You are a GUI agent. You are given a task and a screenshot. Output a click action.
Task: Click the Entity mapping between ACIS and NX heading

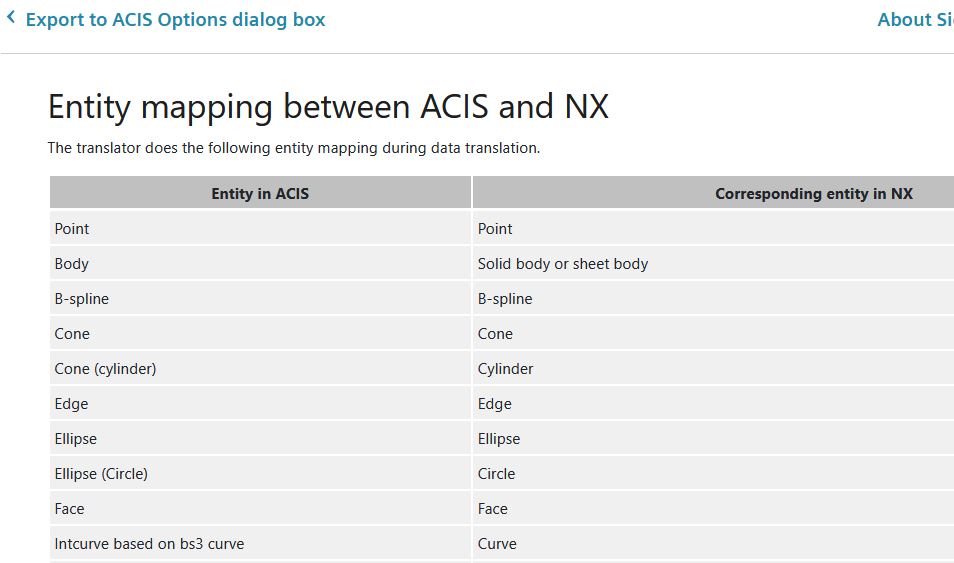pos(328,107)
